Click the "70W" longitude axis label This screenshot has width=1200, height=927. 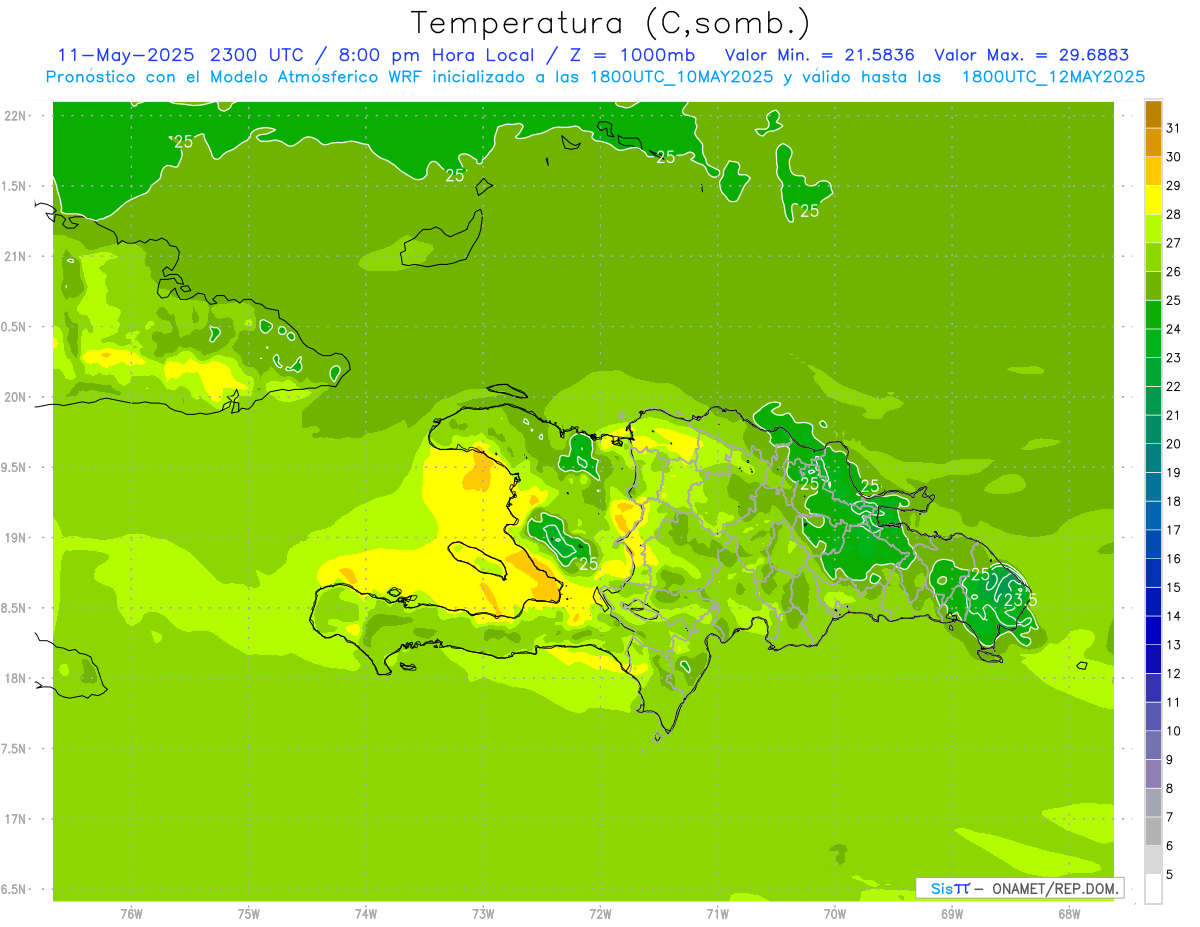click(x=834, y=914)
